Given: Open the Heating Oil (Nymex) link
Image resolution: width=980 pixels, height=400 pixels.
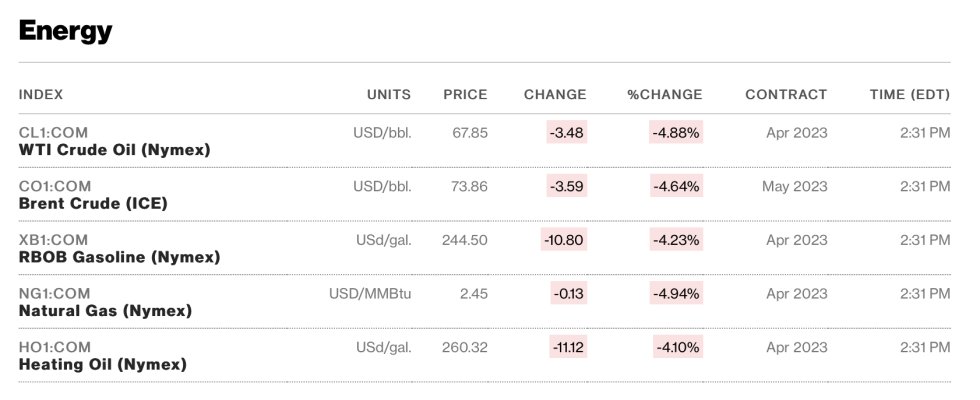Looking at the screenshot, I should point(102,364).
